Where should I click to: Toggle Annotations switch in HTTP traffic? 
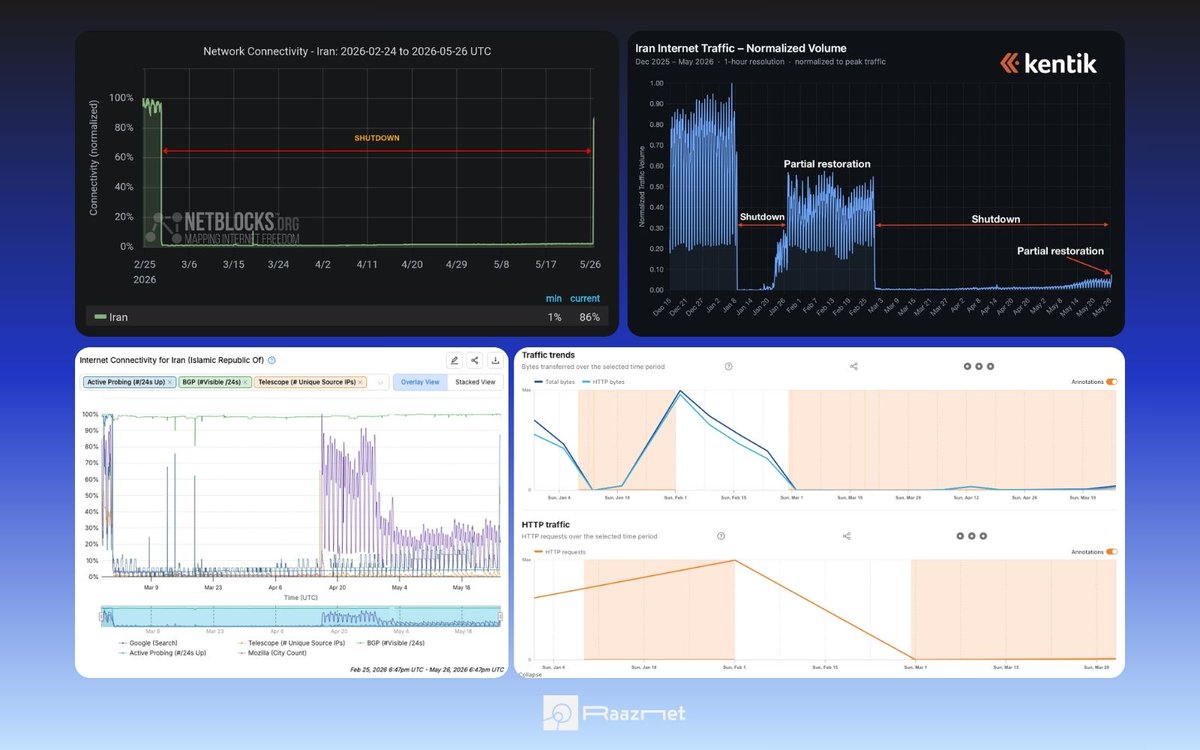click(x=1112, y=551)
